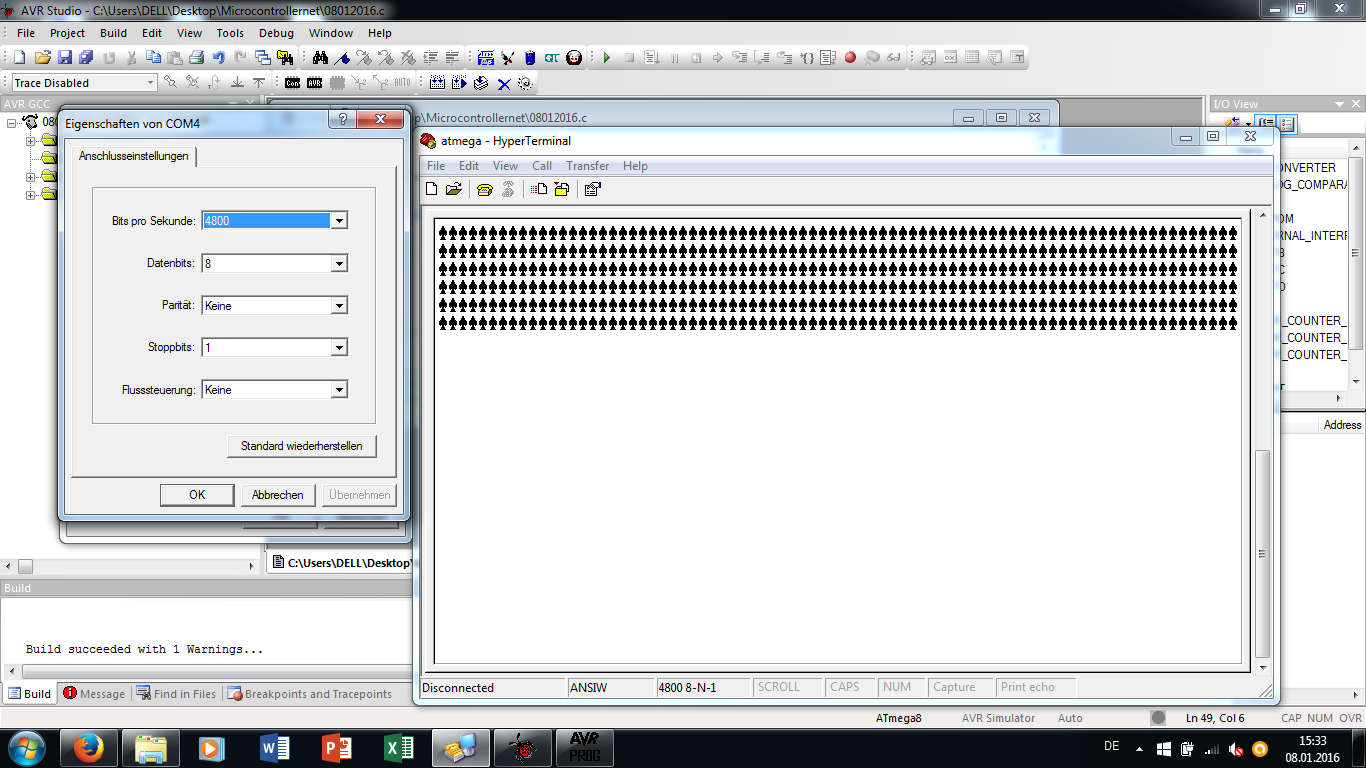The image size is (1366, 768).
Task: Open the Stoppbits dropdown
Action: point(339,348)
